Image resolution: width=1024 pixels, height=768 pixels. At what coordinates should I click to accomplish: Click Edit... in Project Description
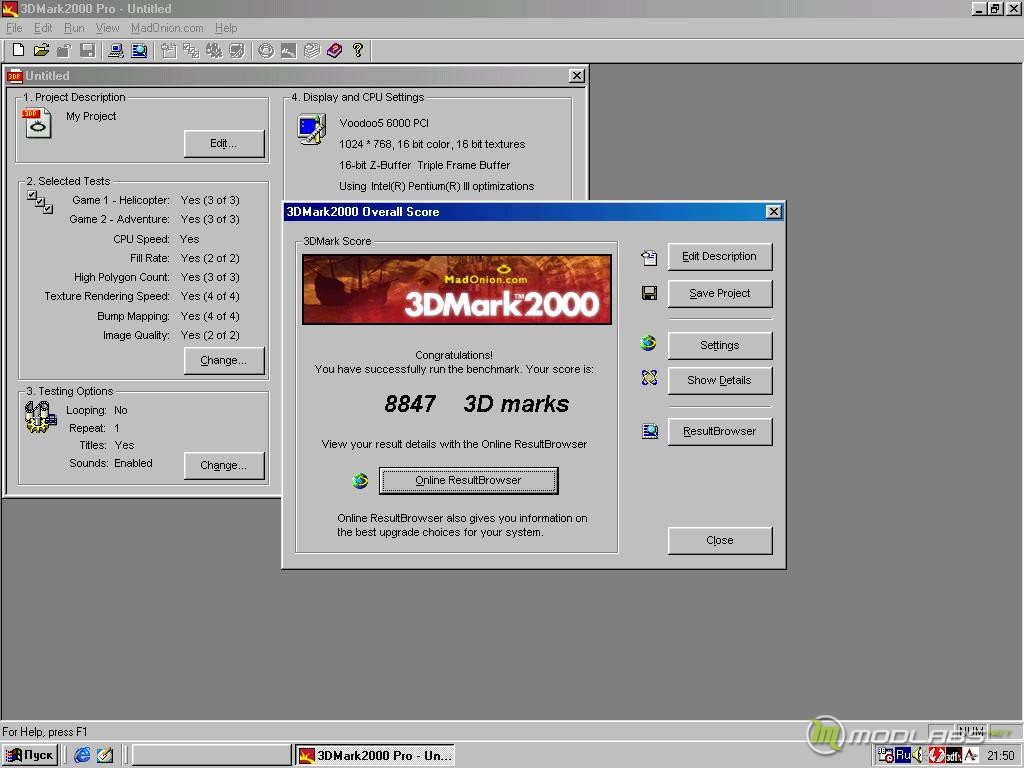tap(224, 144)
